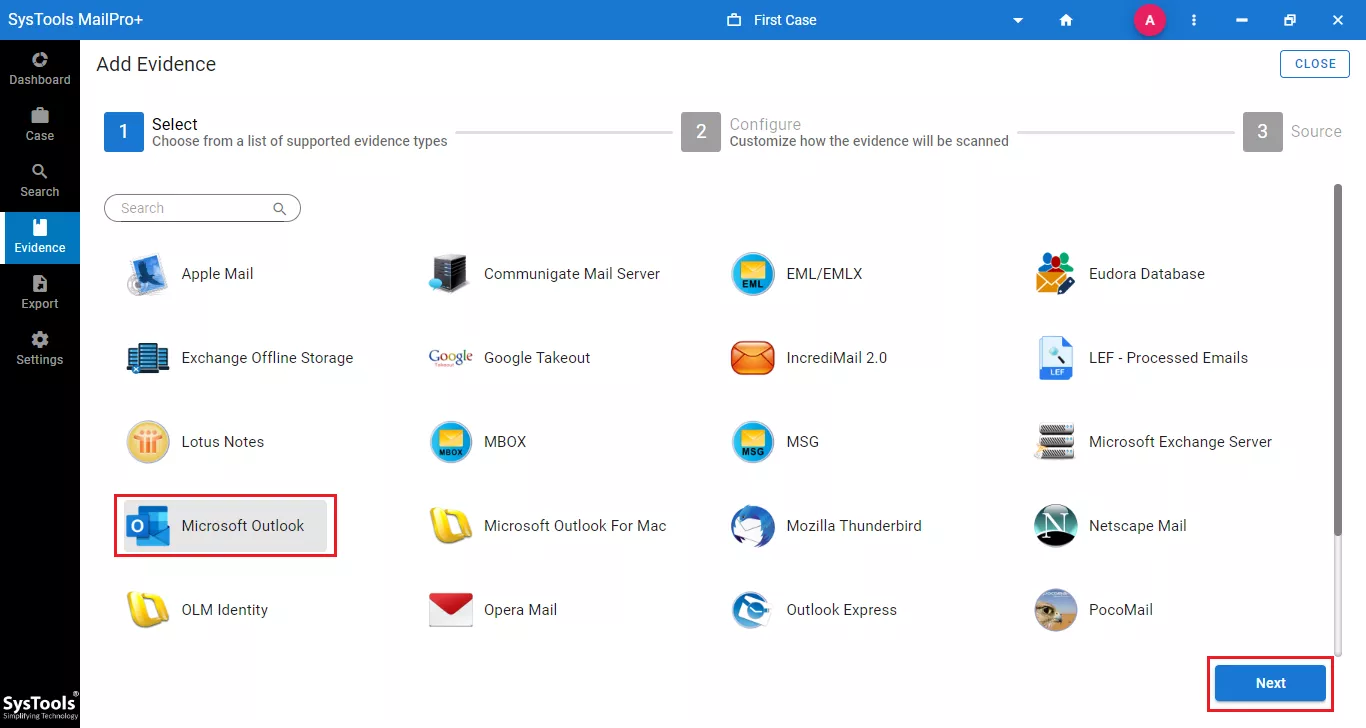The image size is (1366, 728).
Task: Pick Opera Mail from evidence list
Action: coord(520,609)
